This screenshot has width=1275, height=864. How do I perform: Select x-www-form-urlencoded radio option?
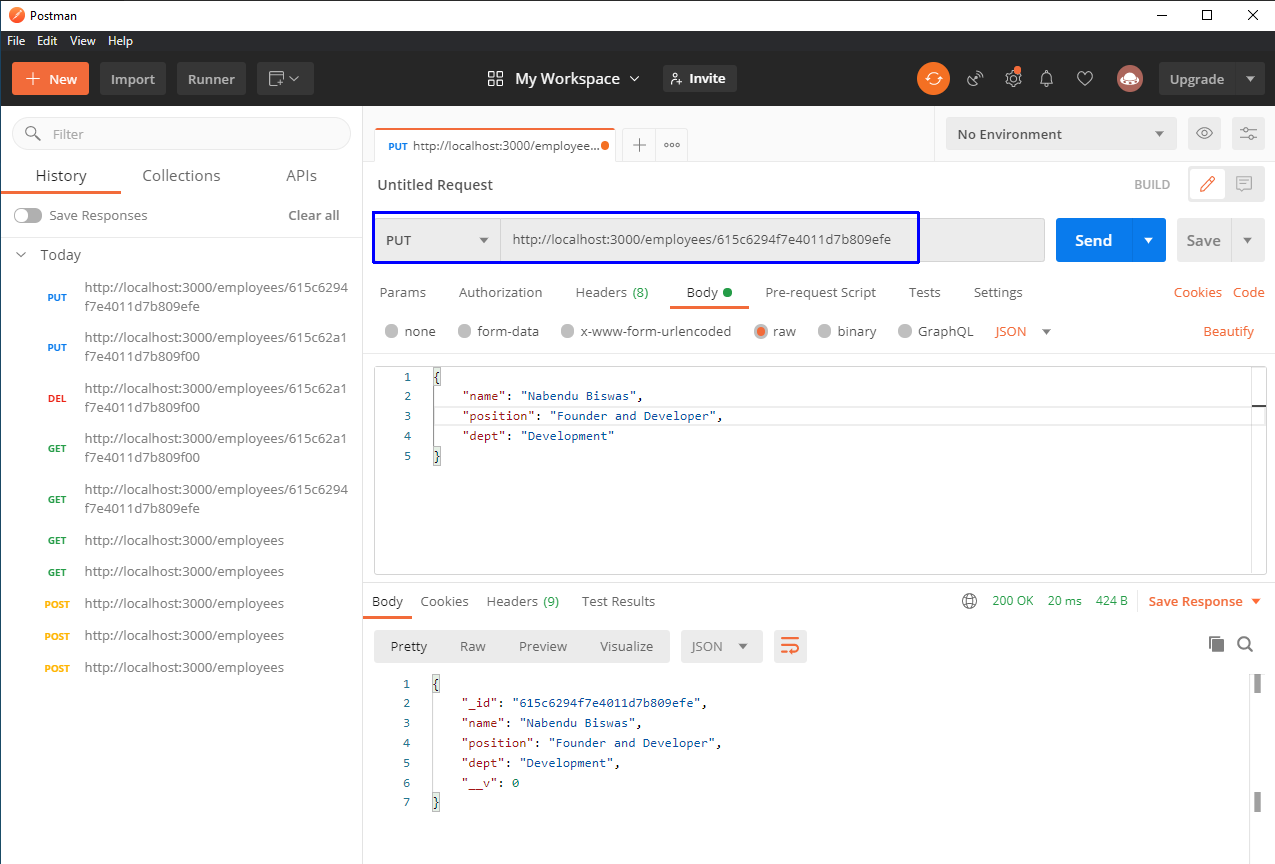(x=568, y=331)
